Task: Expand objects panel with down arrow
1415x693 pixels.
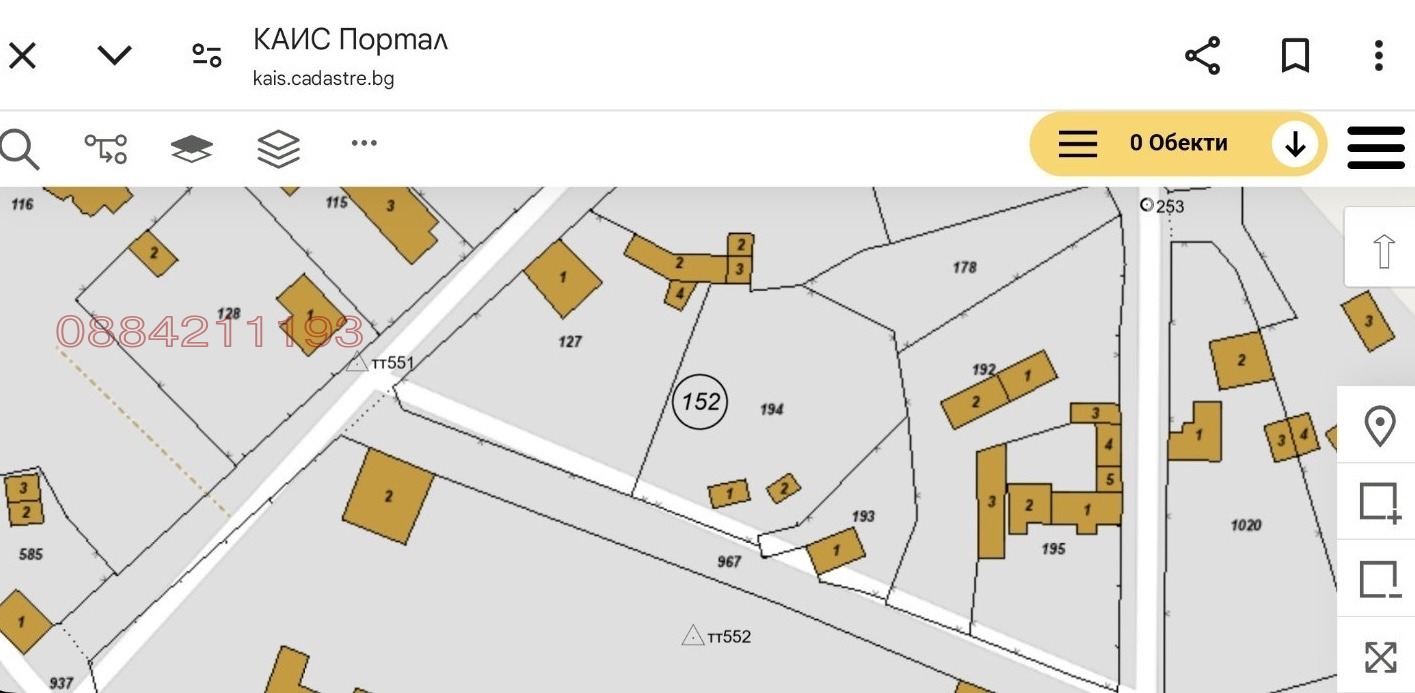Action: [x=1295, y=145]
